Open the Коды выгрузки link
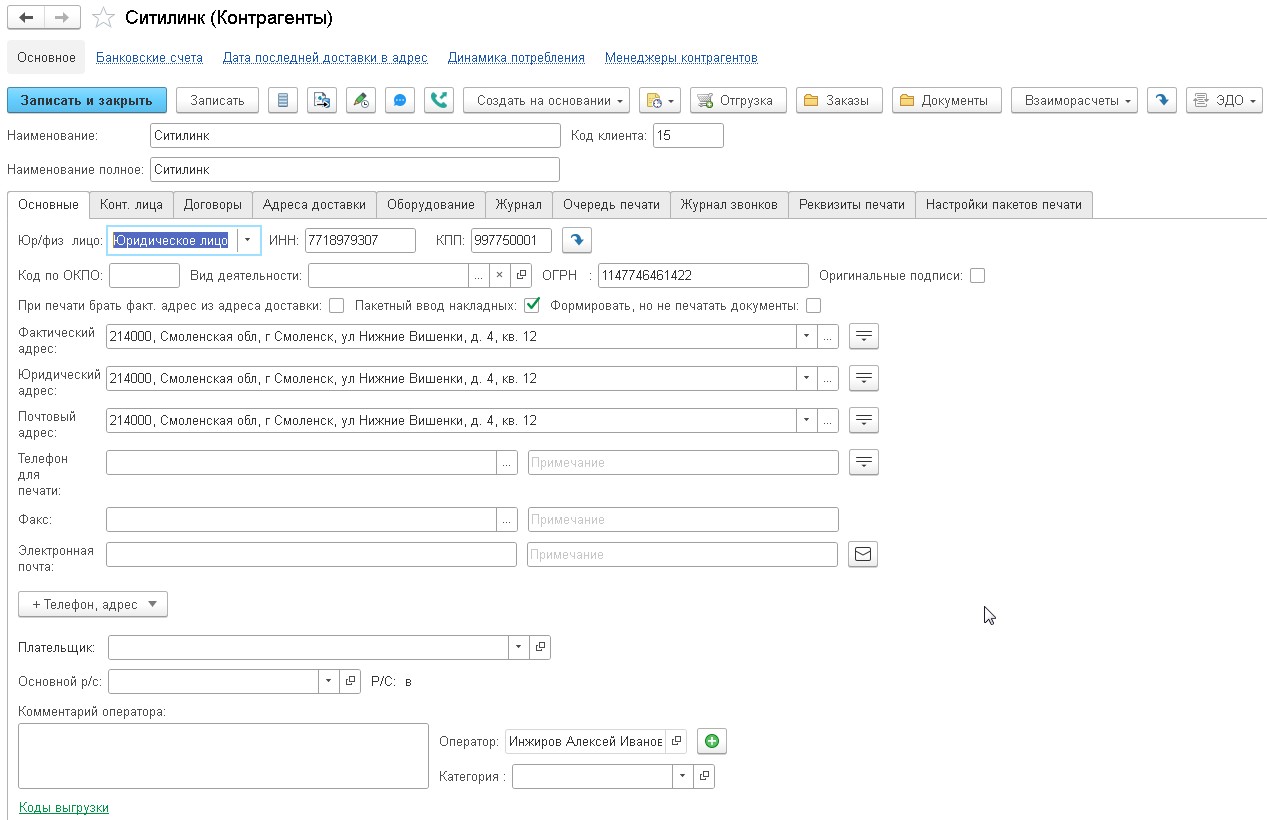 64,807
